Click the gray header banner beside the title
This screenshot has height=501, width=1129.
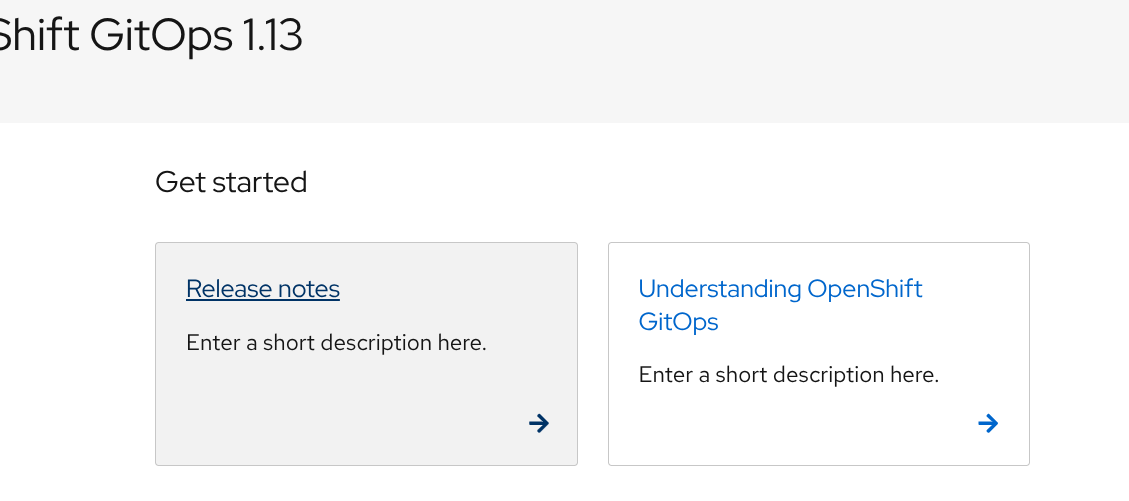[x=700, y=60]
